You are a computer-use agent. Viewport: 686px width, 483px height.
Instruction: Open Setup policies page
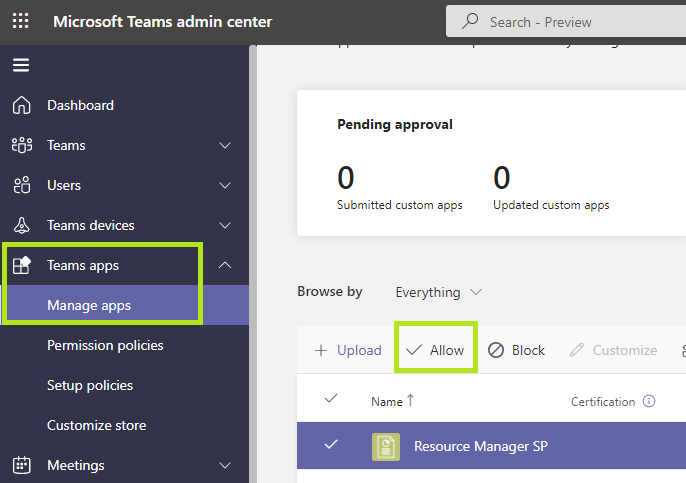coord(90,385)
